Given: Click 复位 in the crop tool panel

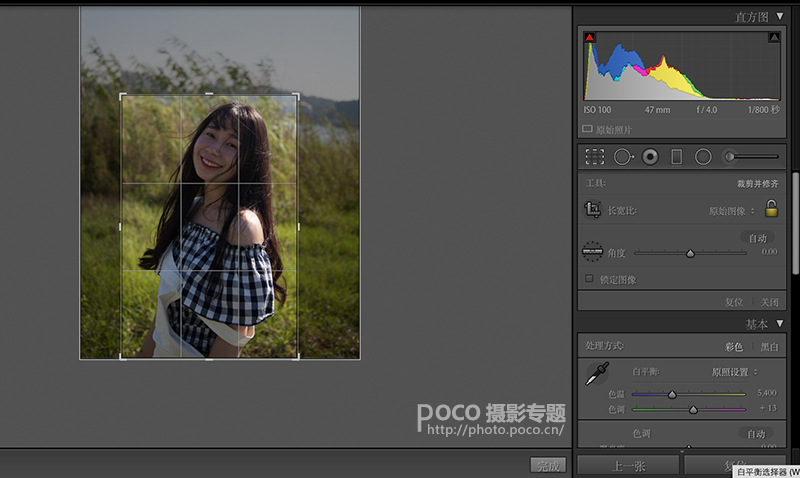Looking at the screenshot, I should [734, 302].
